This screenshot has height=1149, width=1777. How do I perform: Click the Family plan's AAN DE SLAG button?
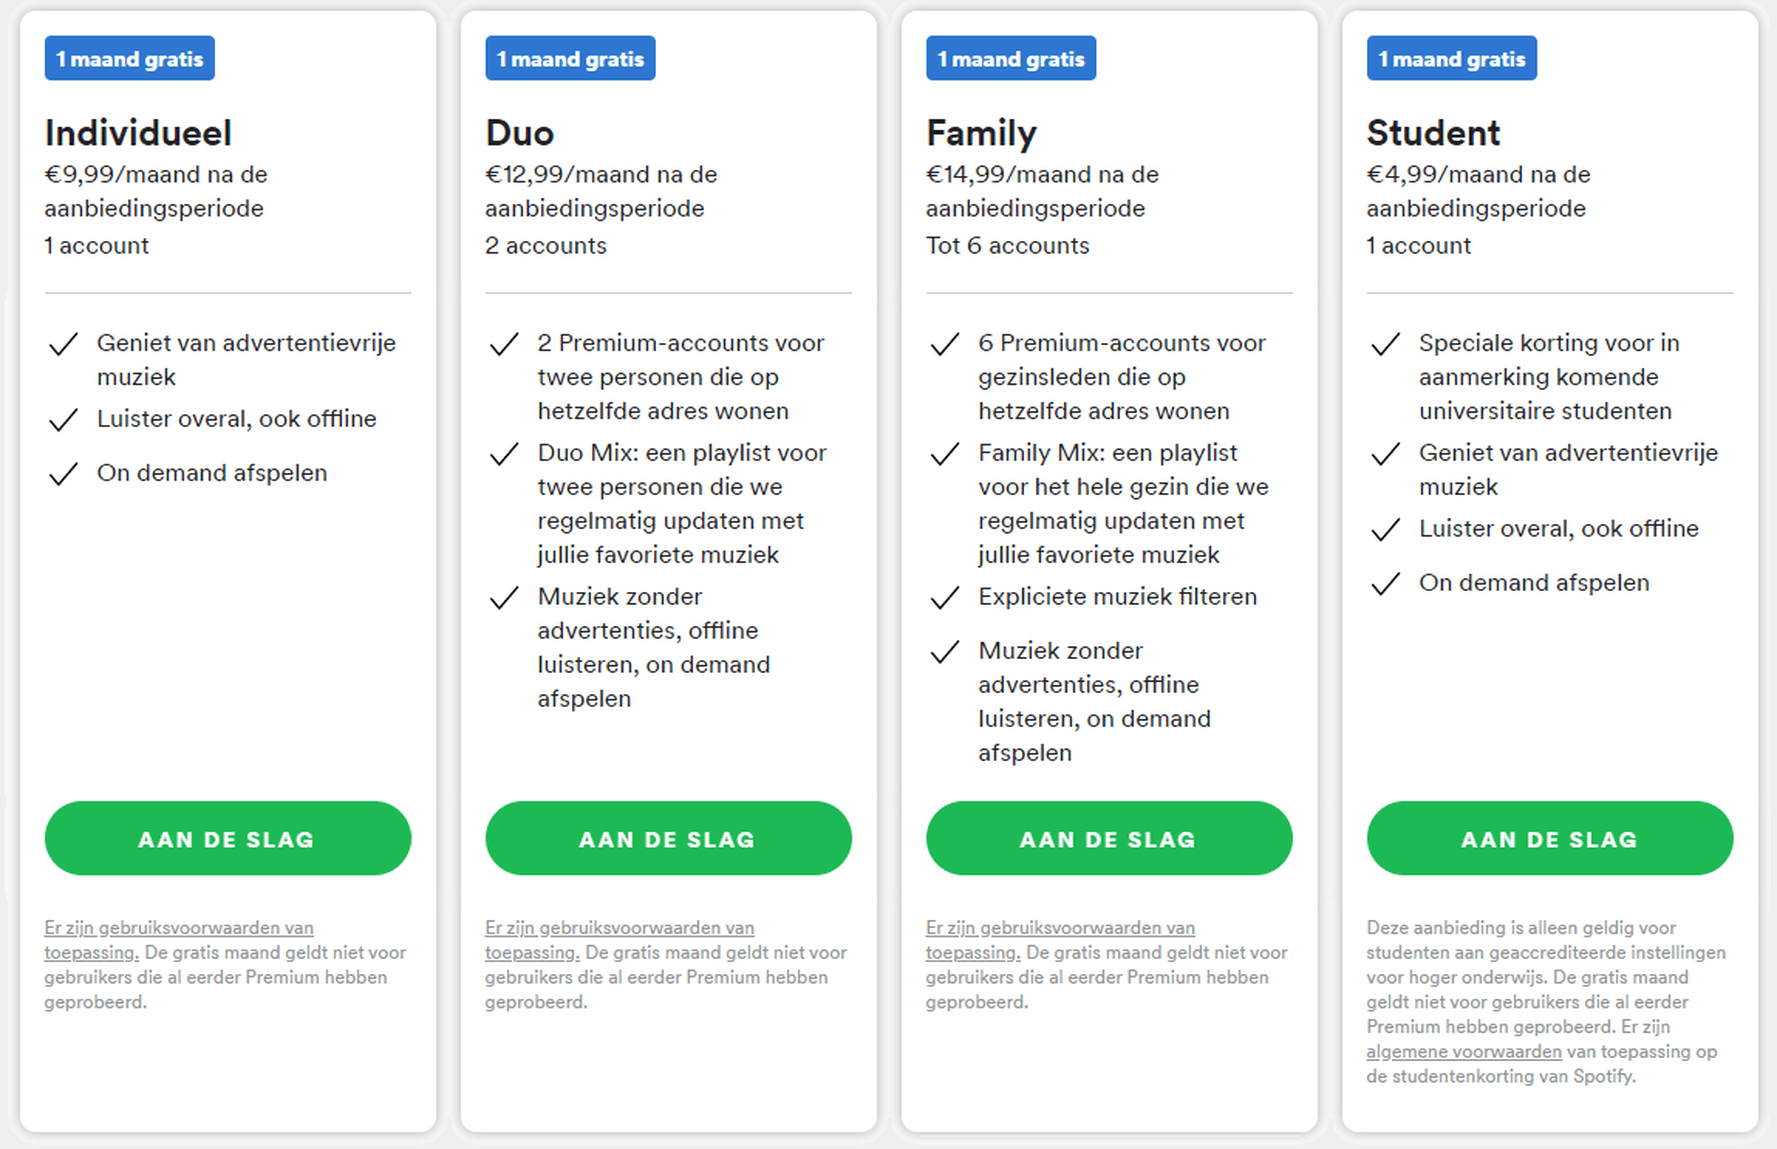click(x=1109, y=838)
